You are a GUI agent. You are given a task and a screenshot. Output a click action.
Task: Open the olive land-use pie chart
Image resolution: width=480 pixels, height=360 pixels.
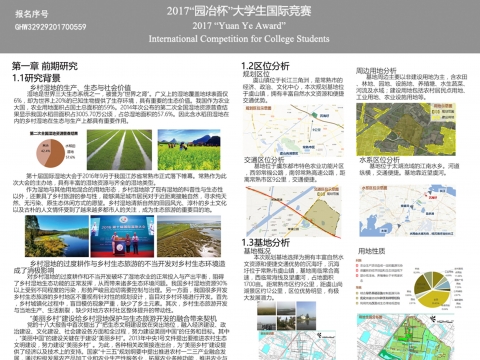(433, 289)
